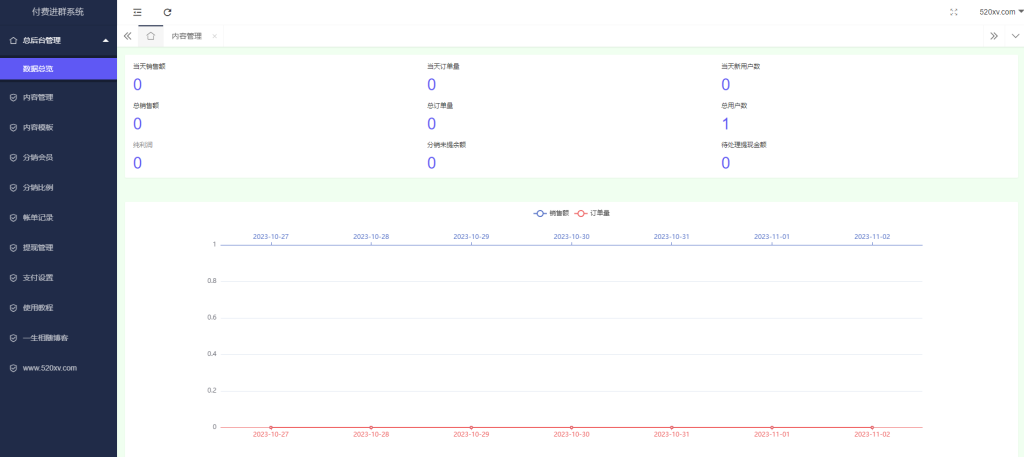
Task: Click the shield icon beside 支付设置
Action: point(13,278)
